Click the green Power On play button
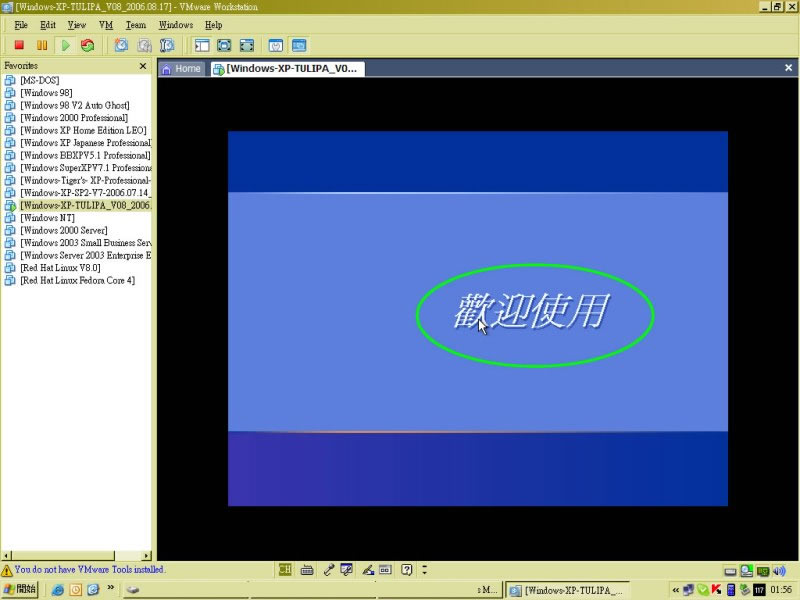Viewport: 800px width, 600px height. pos(65,45)
